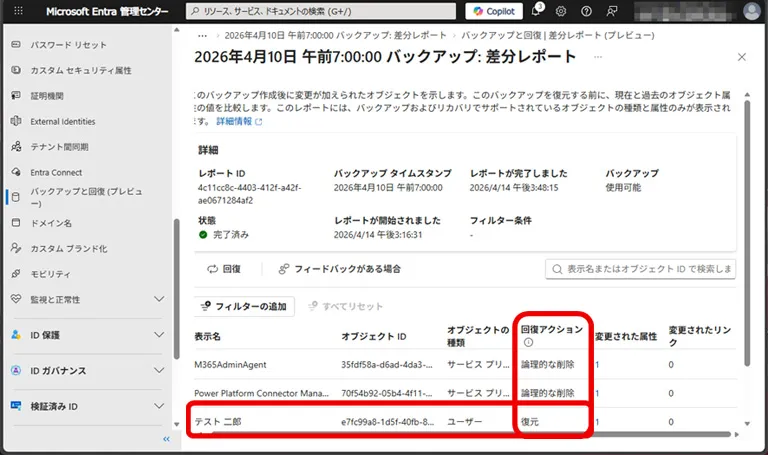Image resolution: width=768 pixels, height=455 pixels.
Task: Click the object search field
Action: pos(641,269)
